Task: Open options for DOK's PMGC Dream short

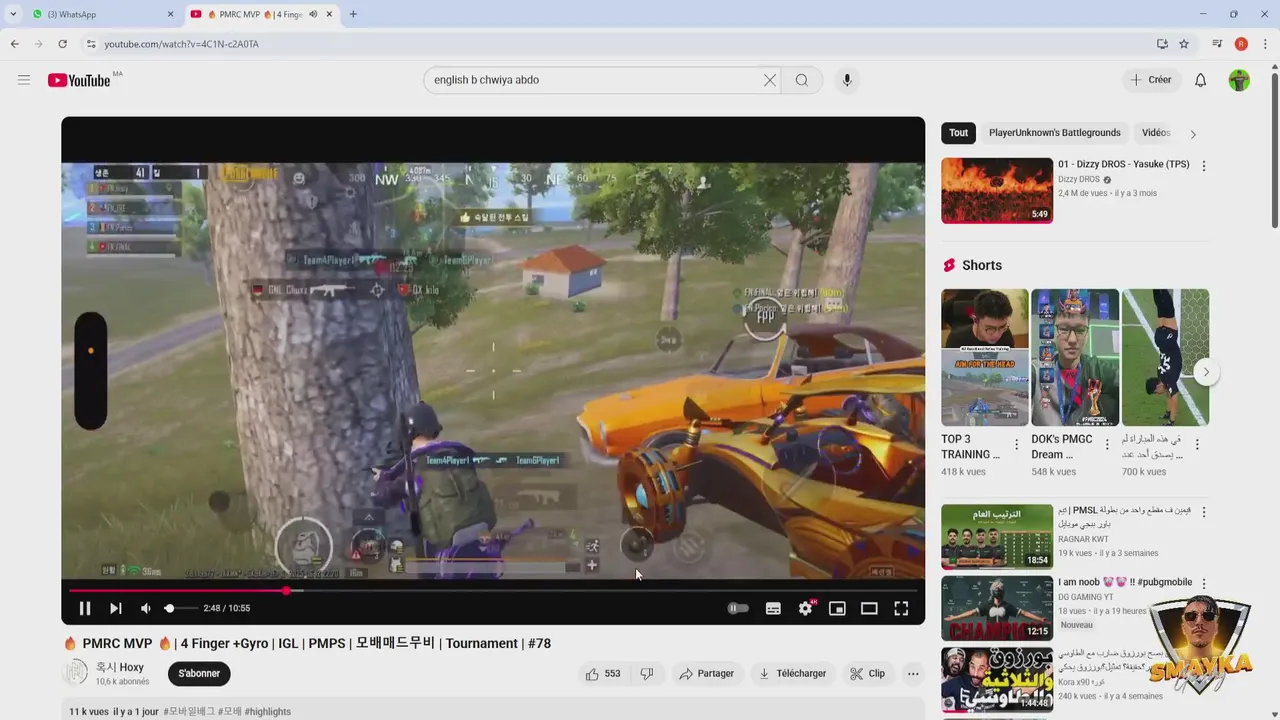Action: click(1107, 444)
